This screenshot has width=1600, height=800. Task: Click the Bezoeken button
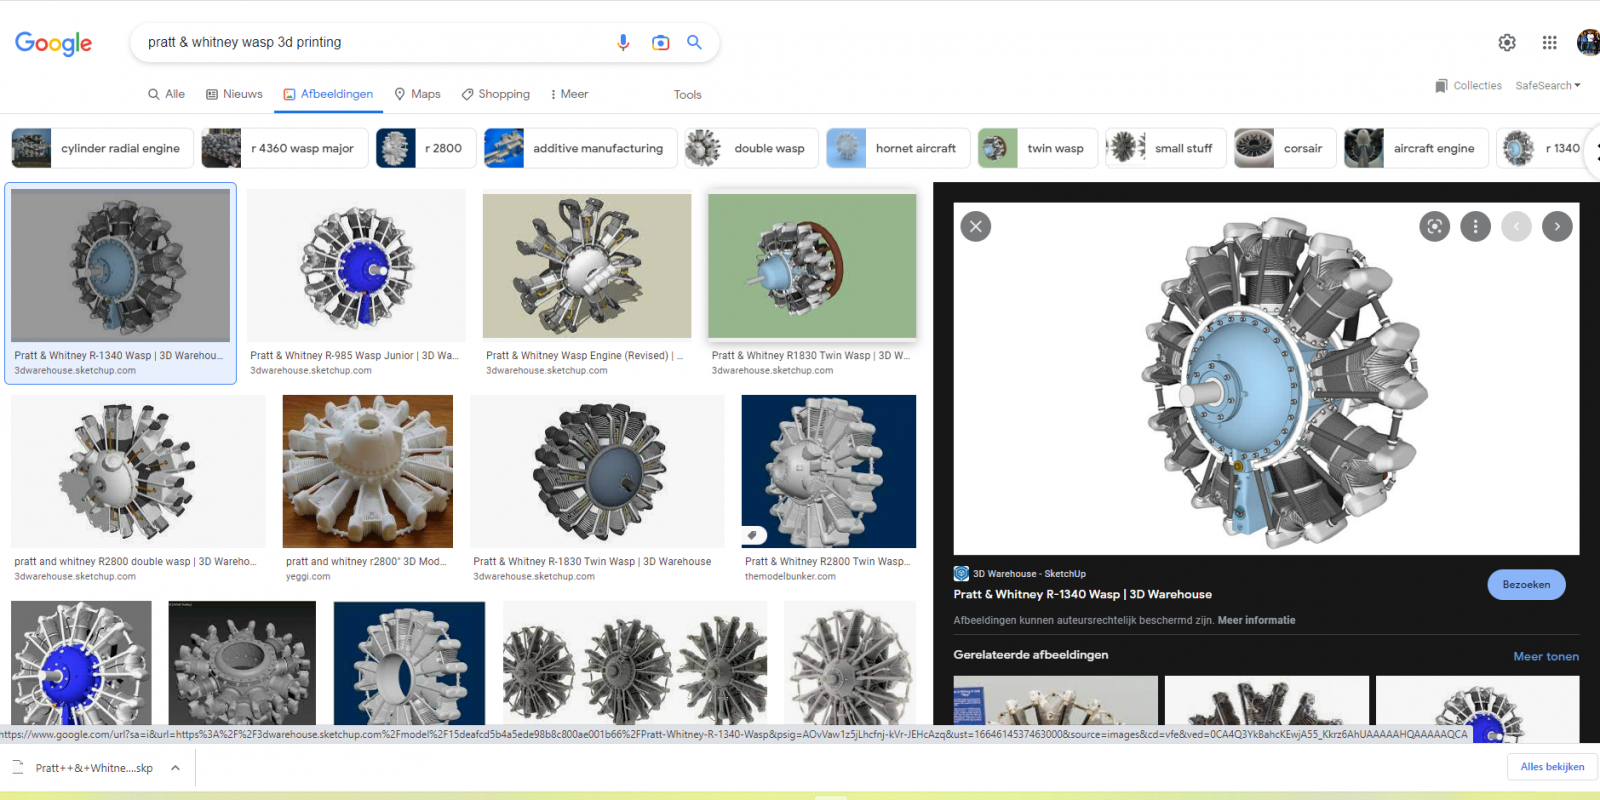pos(1526,585)
